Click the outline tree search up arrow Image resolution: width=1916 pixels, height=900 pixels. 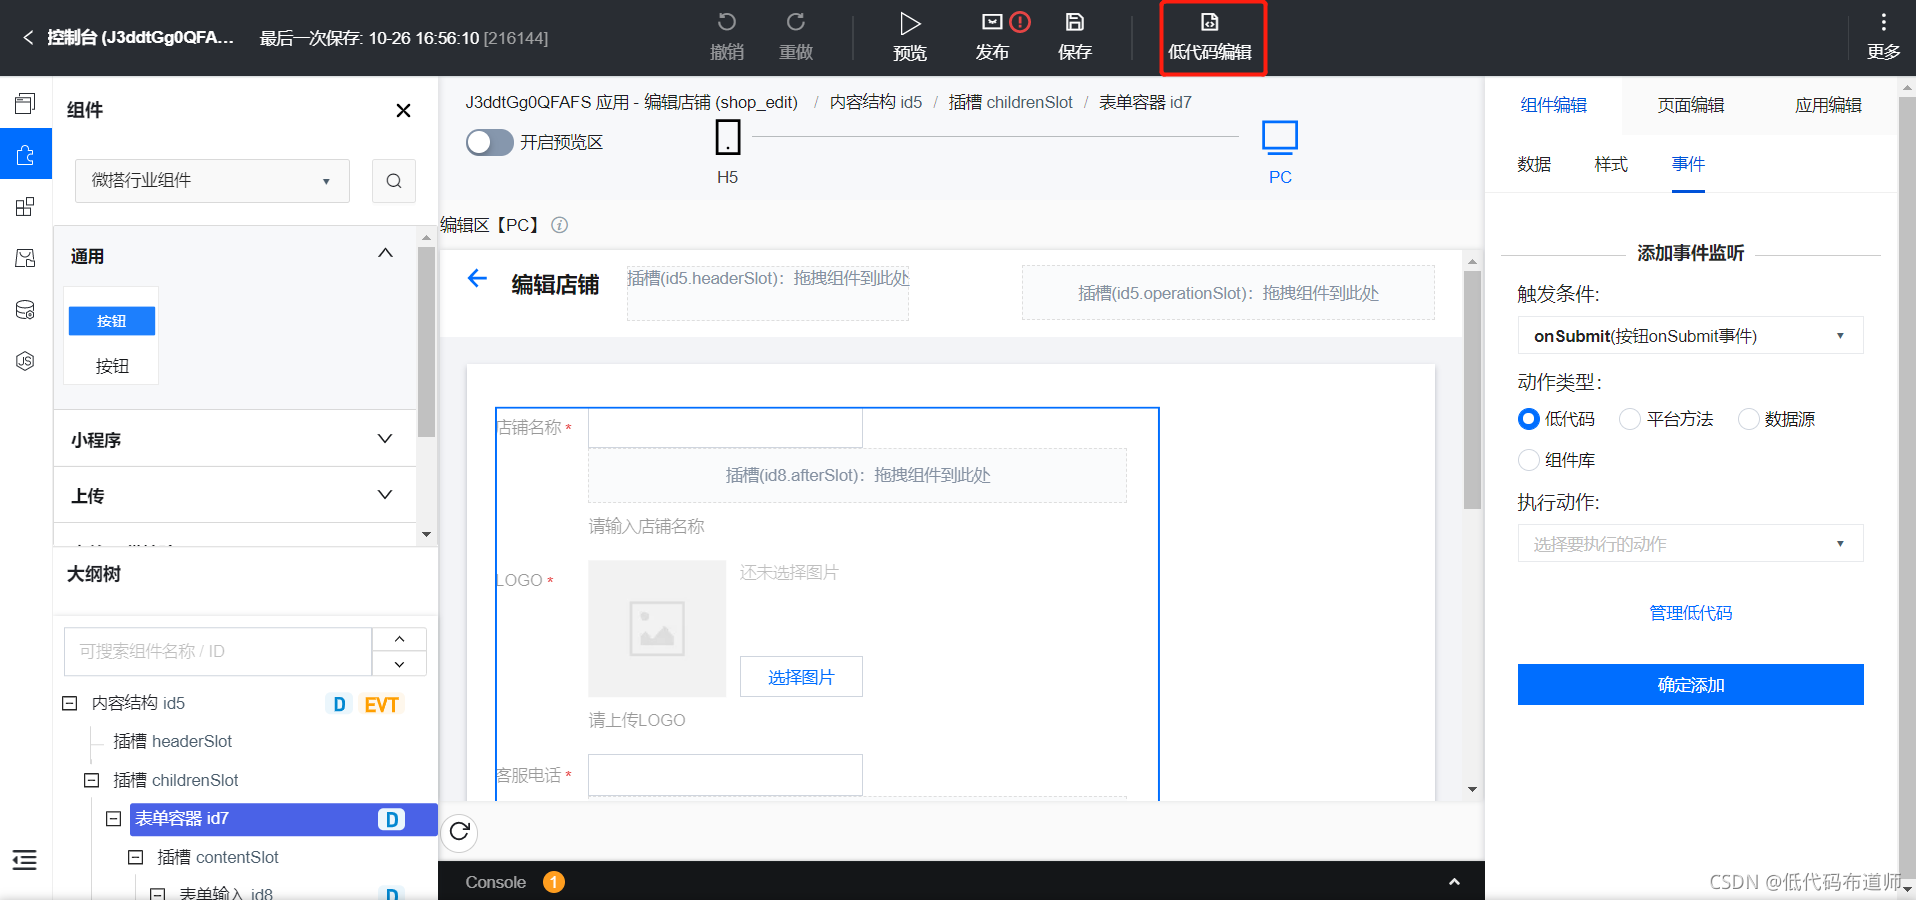tap(399, 639)
